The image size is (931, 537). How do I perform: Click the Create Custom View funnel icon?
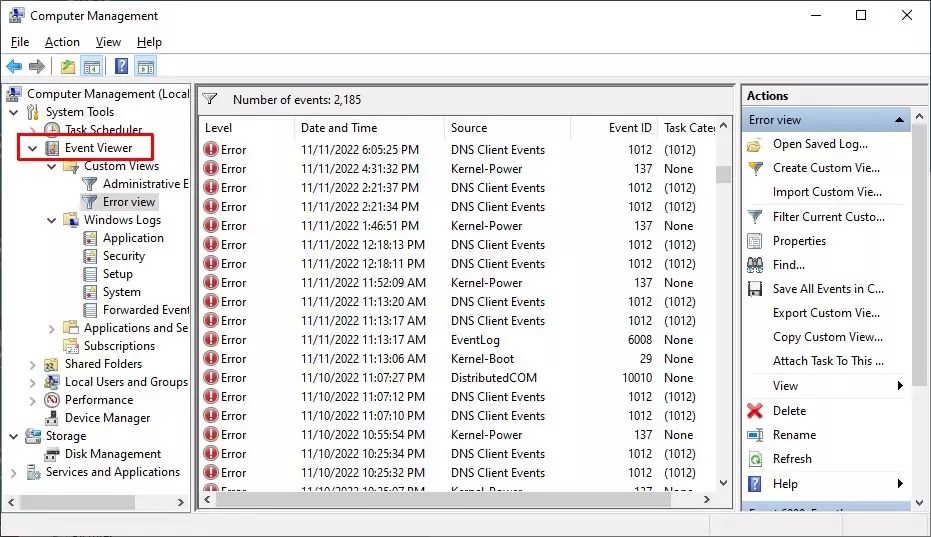(755, 168)
